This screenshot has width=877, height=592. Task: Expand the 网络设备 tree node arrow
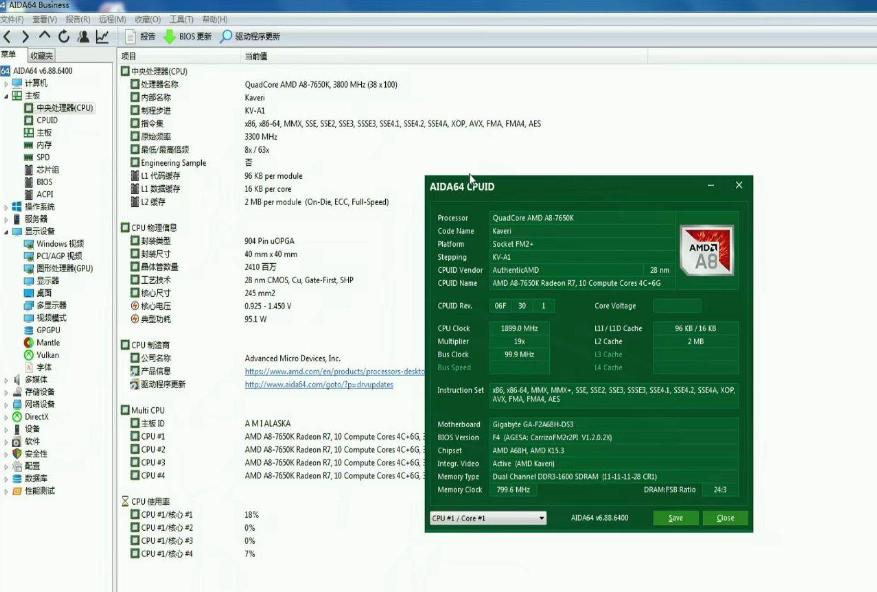coord(6,405)
